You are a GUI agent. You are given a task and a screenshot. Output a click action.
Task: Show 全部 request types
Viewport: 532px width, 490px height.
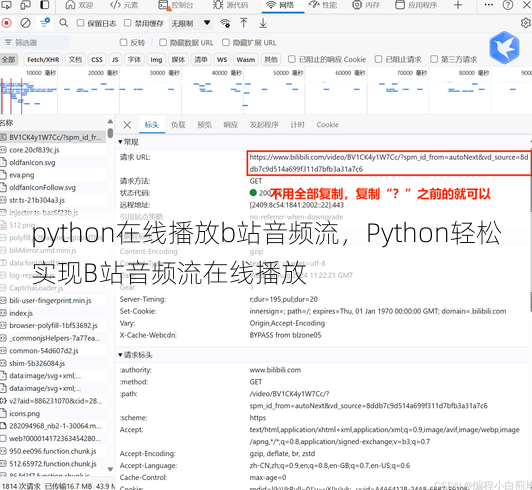8,59
